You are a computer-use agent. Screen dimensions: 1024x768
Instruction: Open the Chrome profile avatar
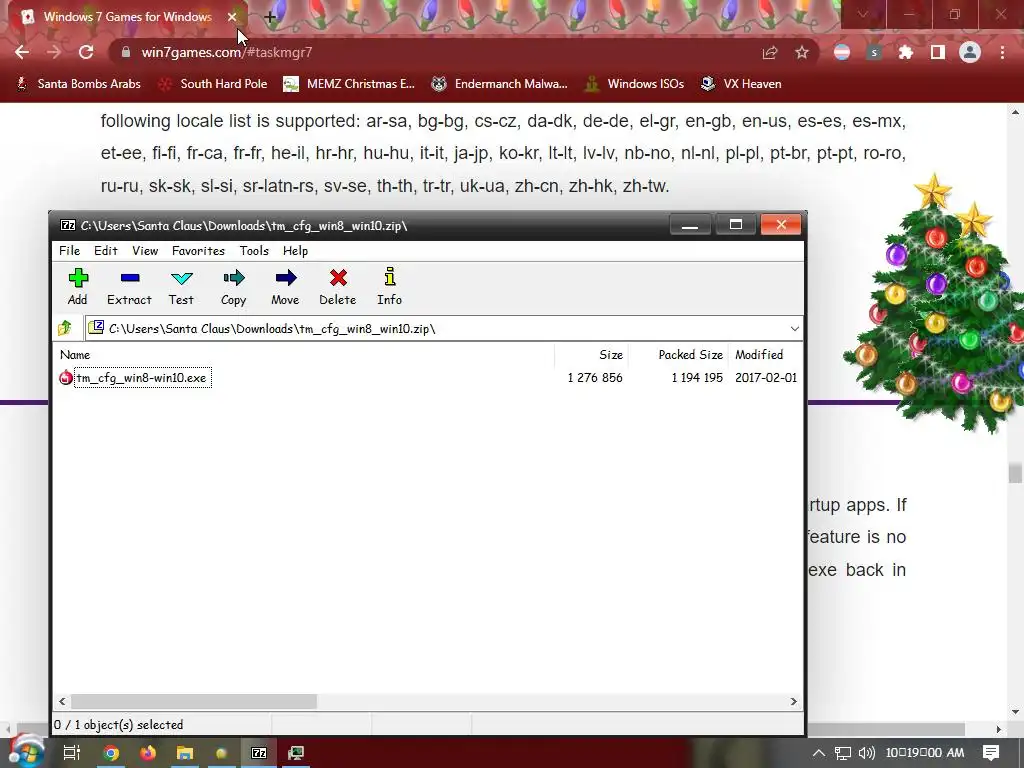coord(970,52)
